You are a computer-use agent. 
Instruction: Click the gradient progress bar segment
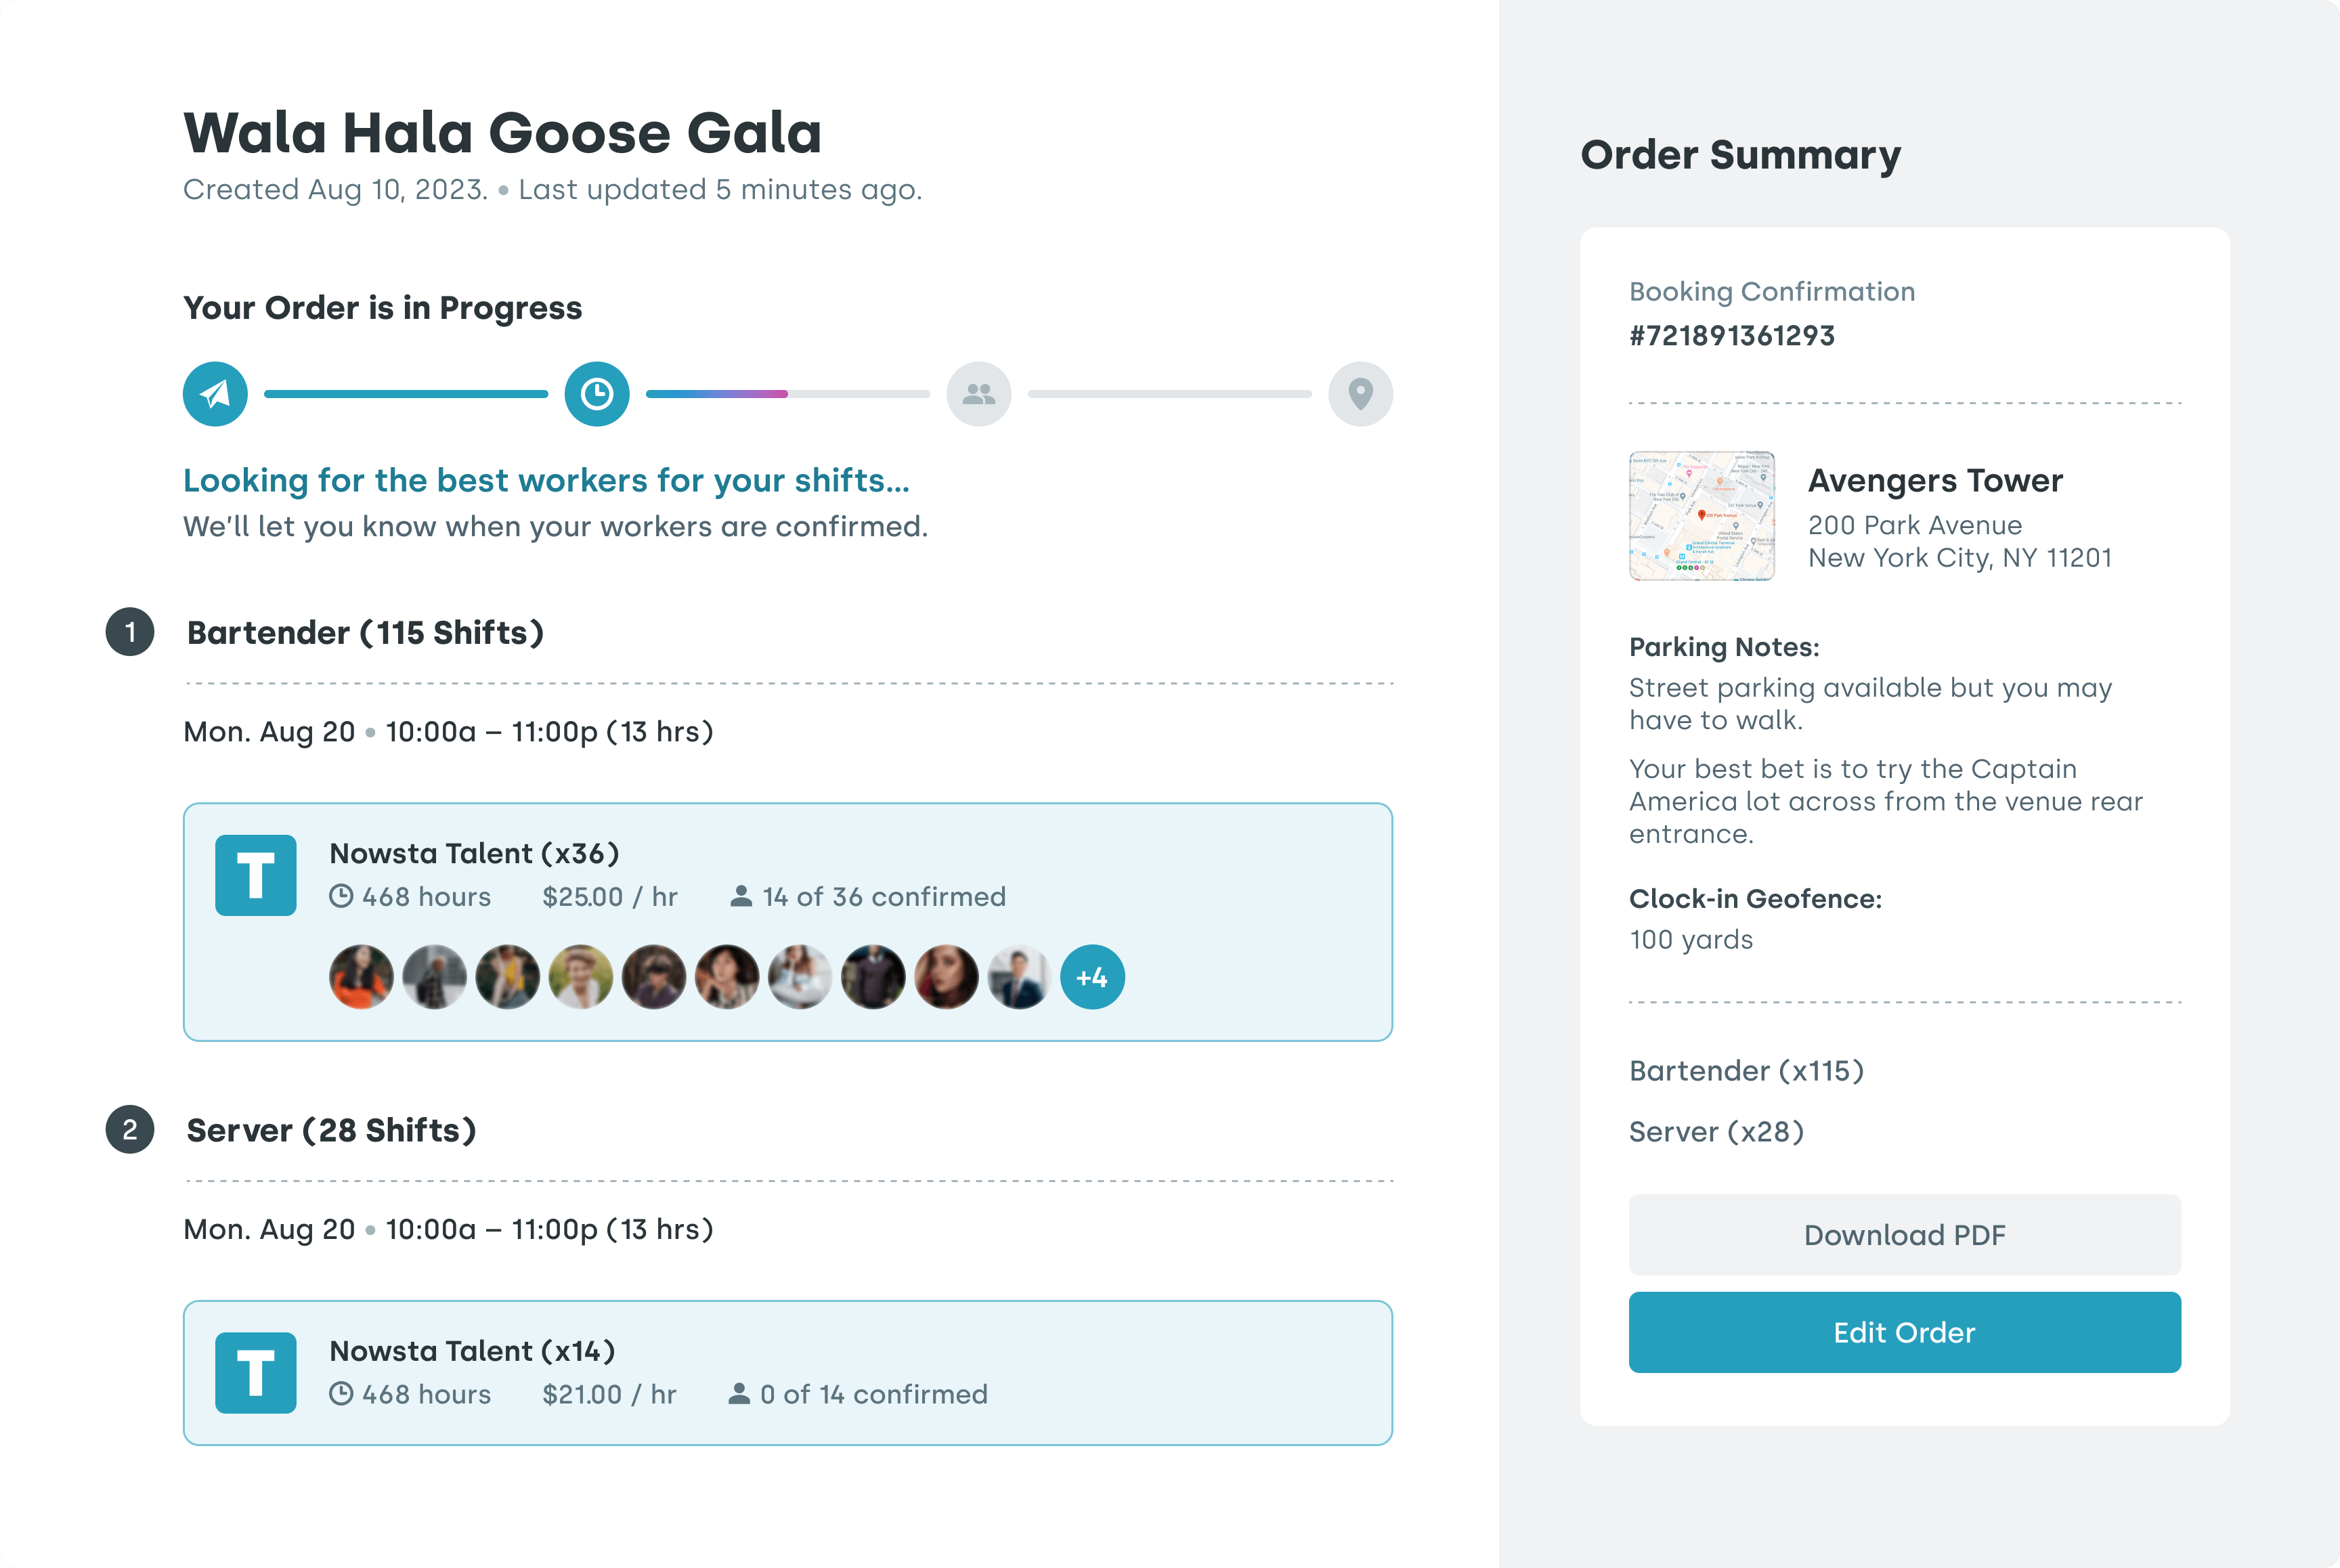(717, 394)
